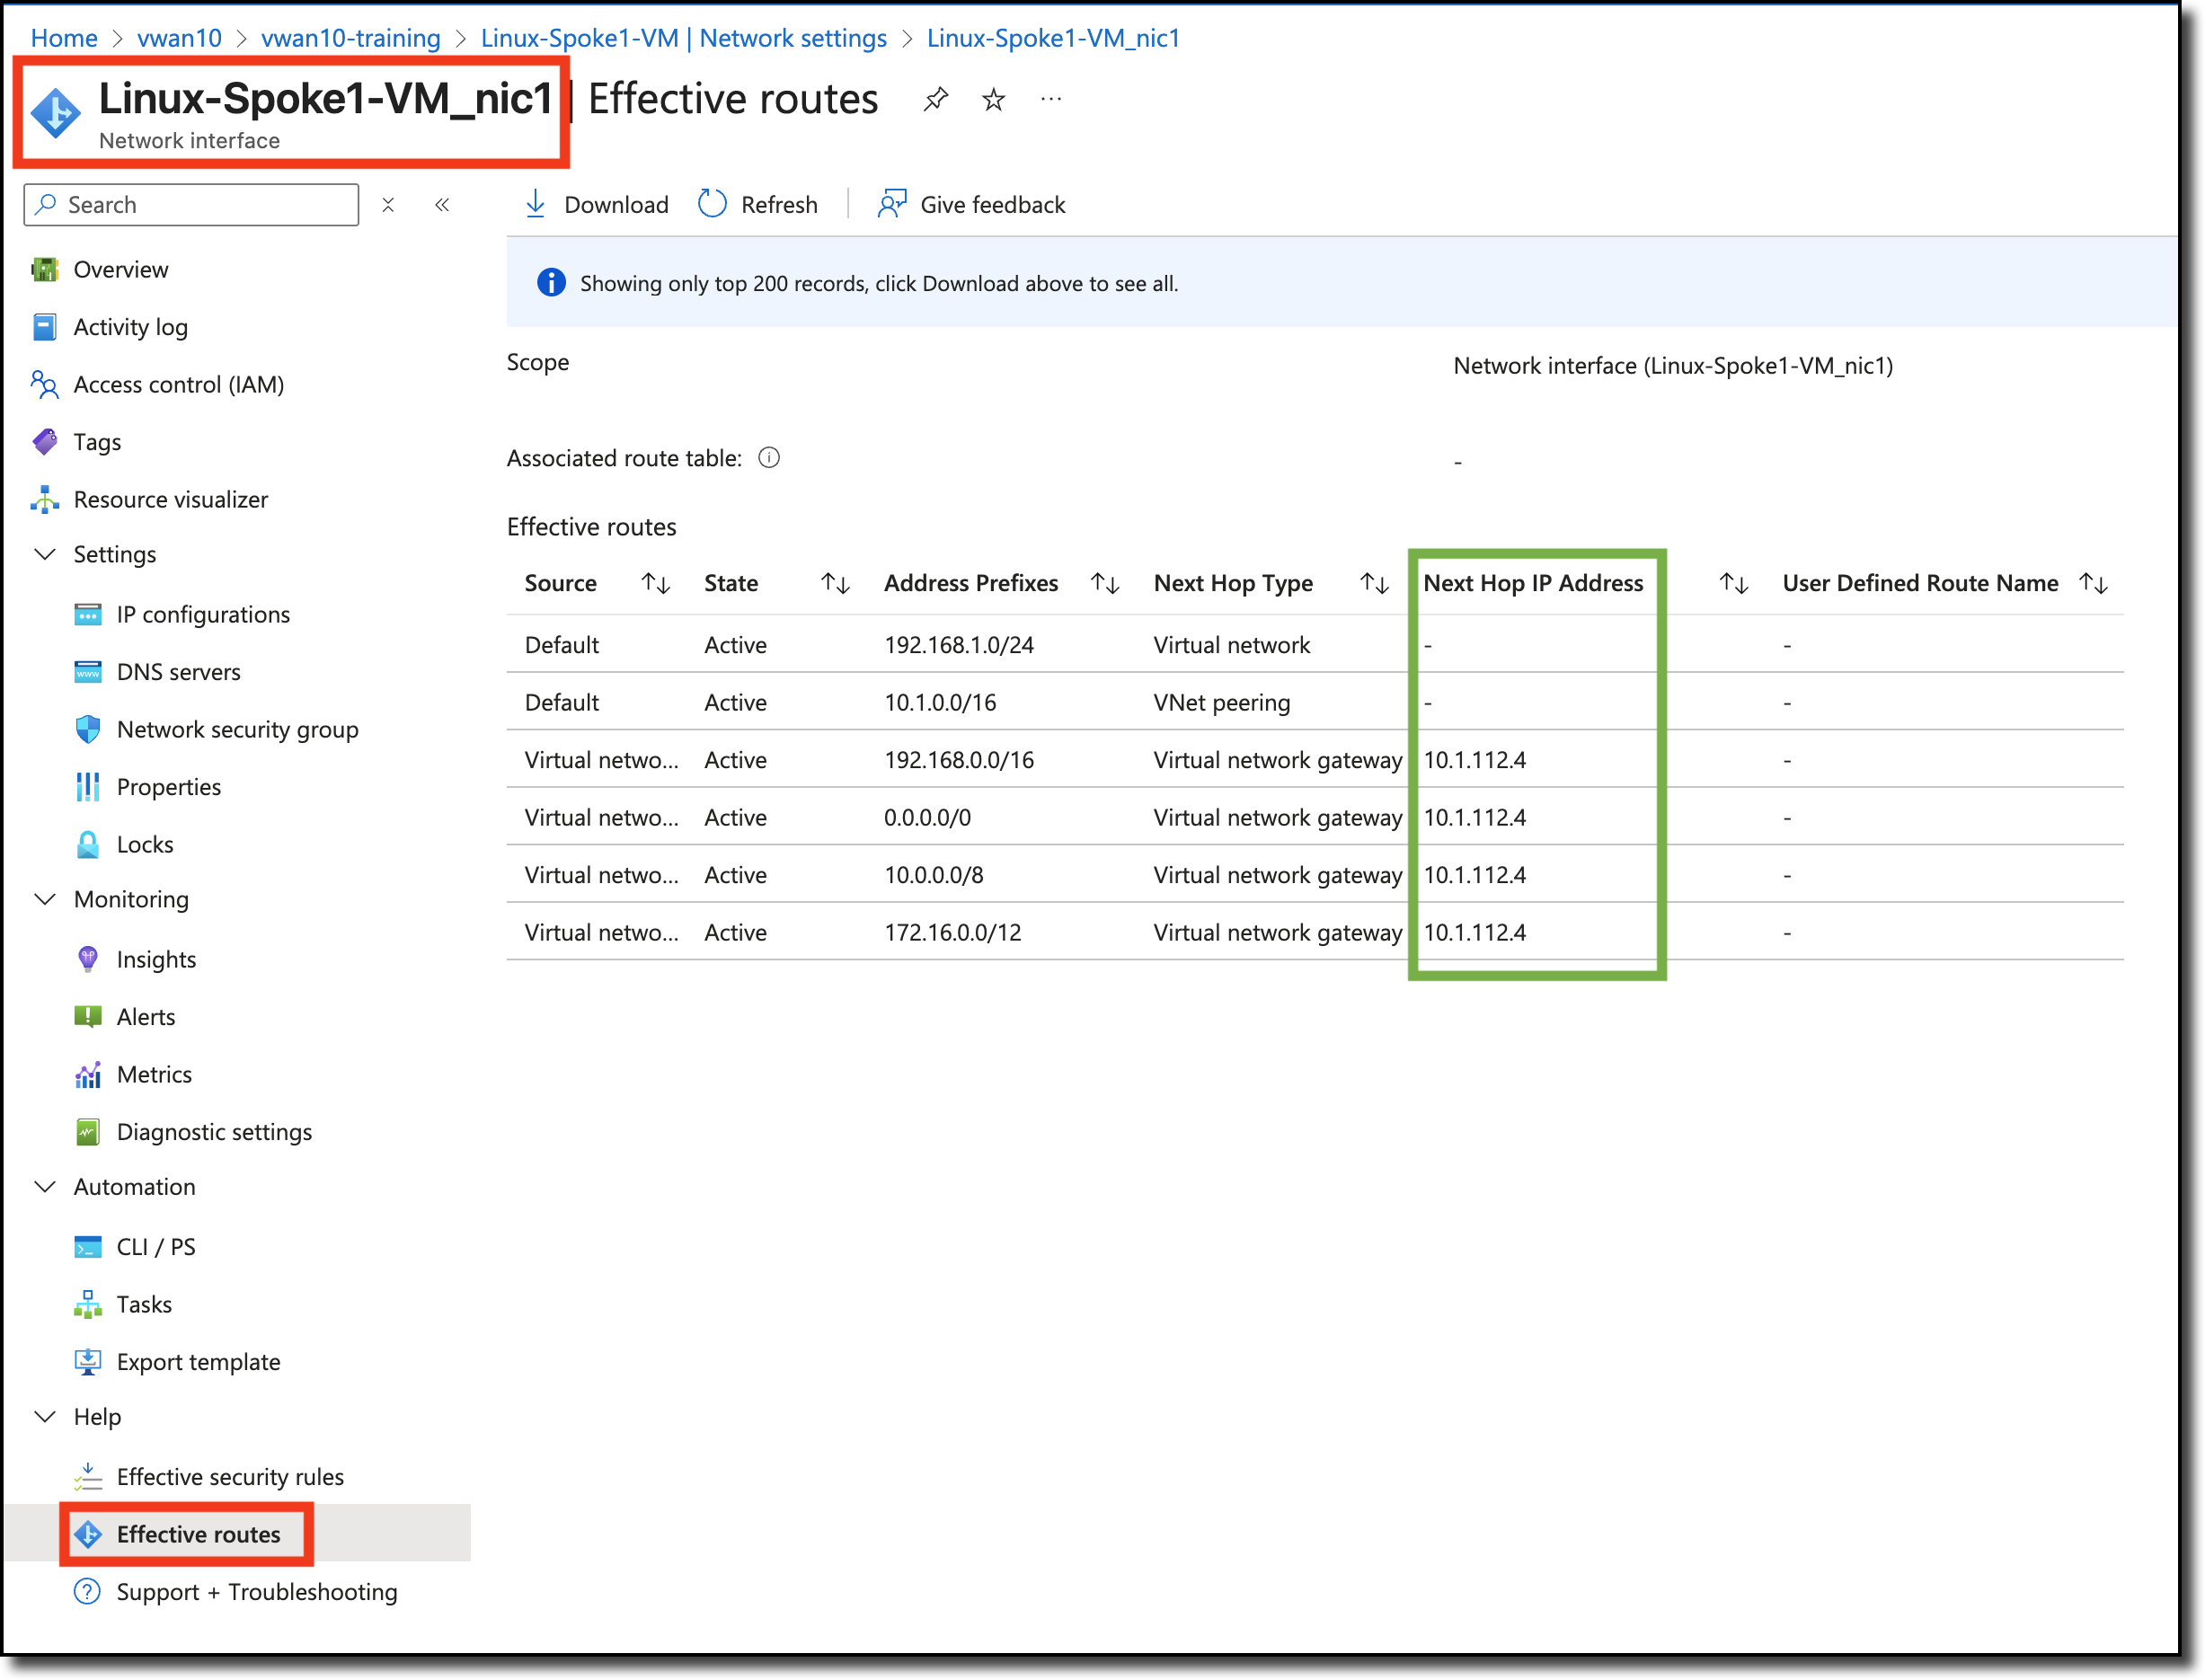The width and height of the screenshot is (2205, 1680).
Task: Pin this page to the dashboard
Action: pos(936,99)
